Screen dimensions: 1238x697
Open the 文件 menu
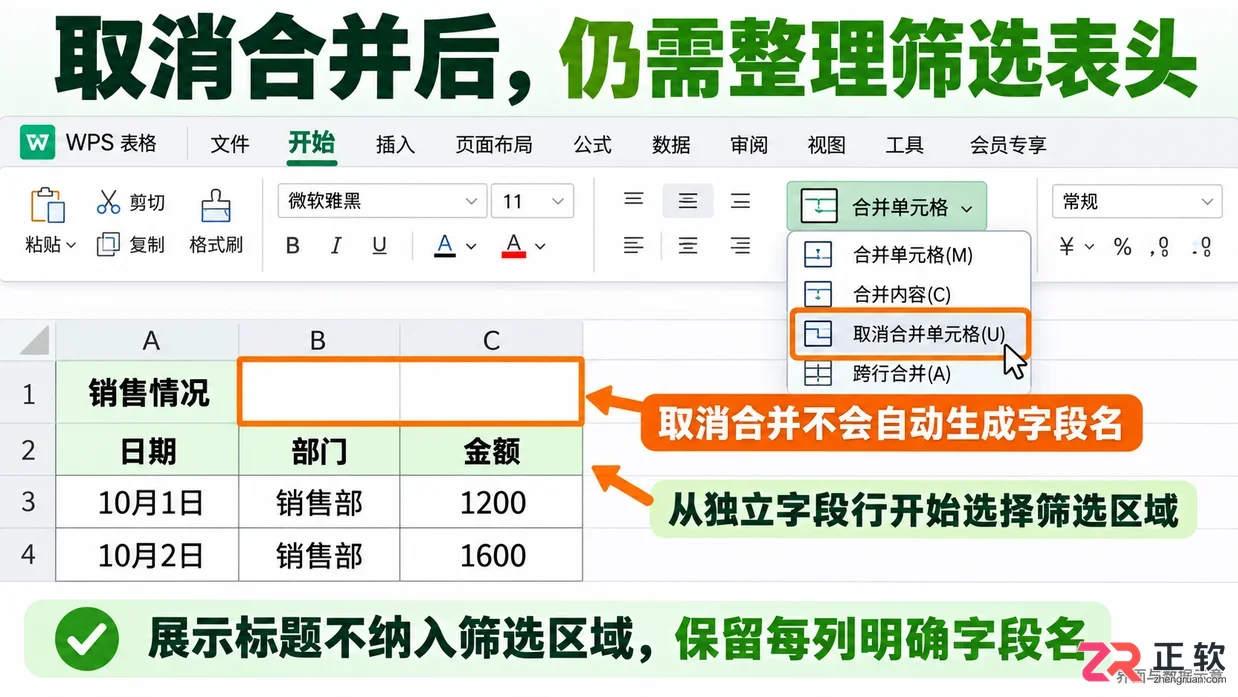coord(230,145)
